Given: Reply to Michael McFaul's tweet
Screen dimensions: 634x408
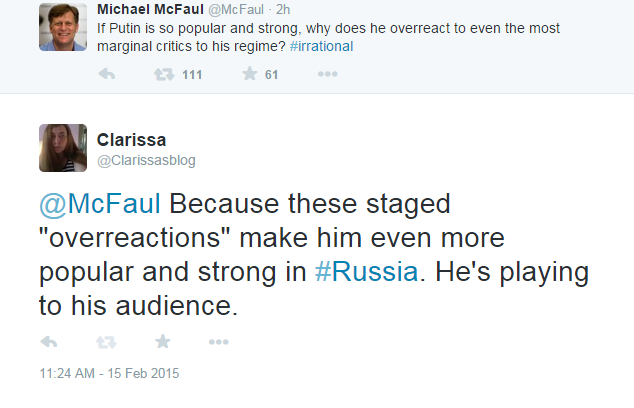Looking at the screenshot, I should (x=107, y=74).
